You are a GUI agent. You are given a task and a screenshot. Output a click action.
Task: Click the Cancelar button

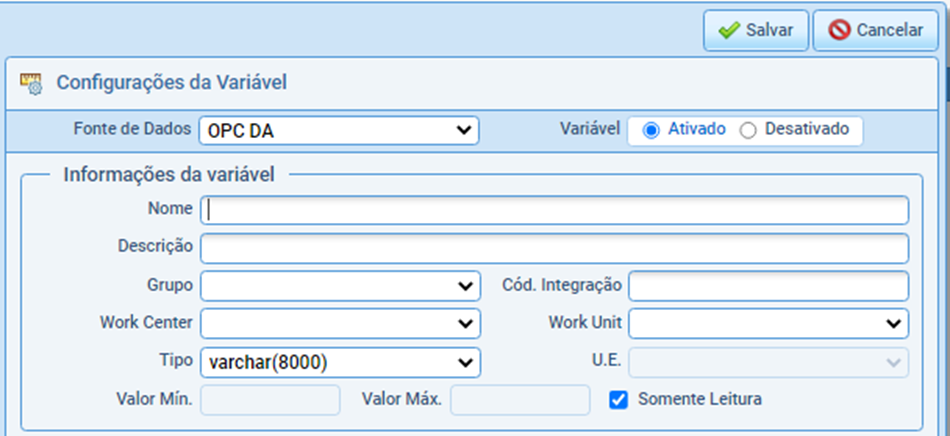pos(875,30)
